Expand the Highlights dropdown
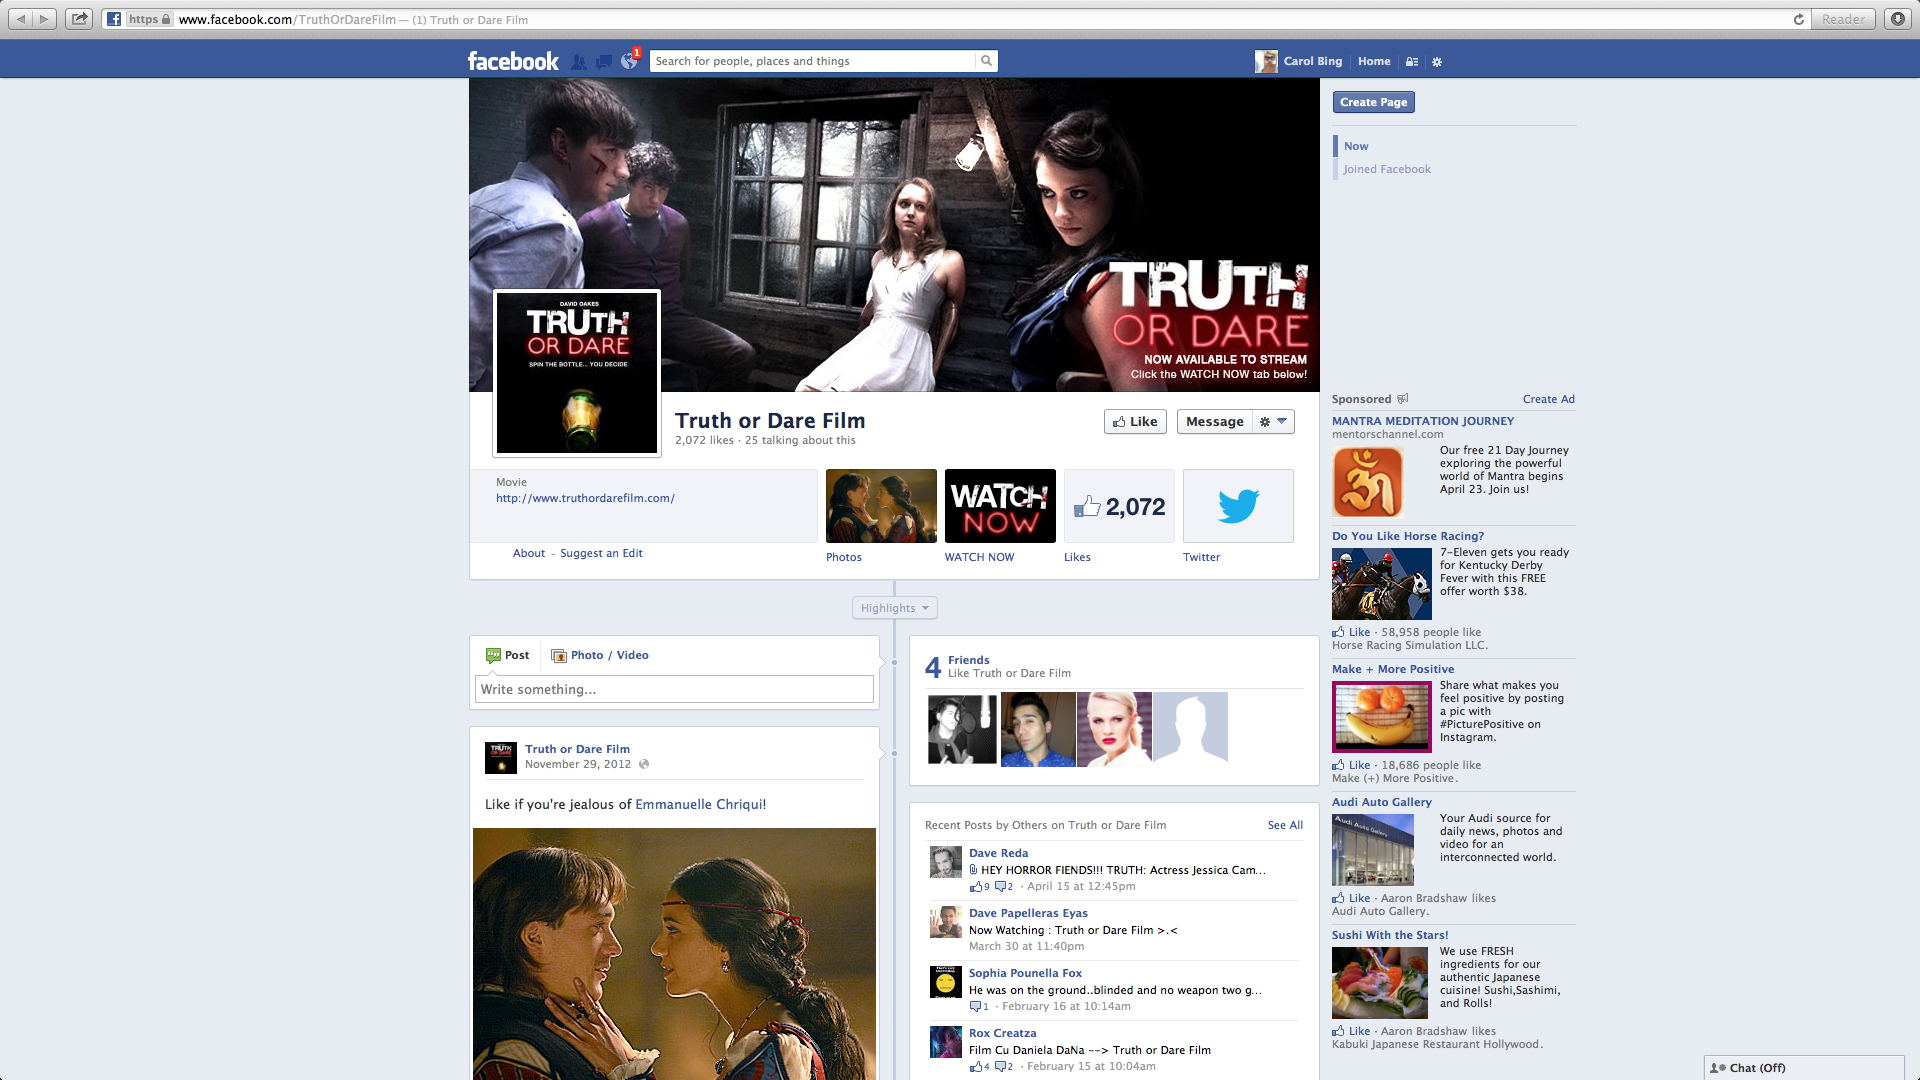The height and width of the screenshot is (1080, 1920). point(894,608)
